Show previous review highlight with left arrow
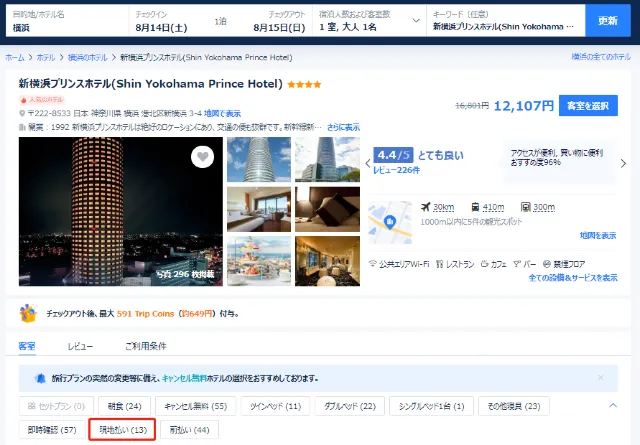The height and width of the screenshot is (445, 640). click(368, 164)
